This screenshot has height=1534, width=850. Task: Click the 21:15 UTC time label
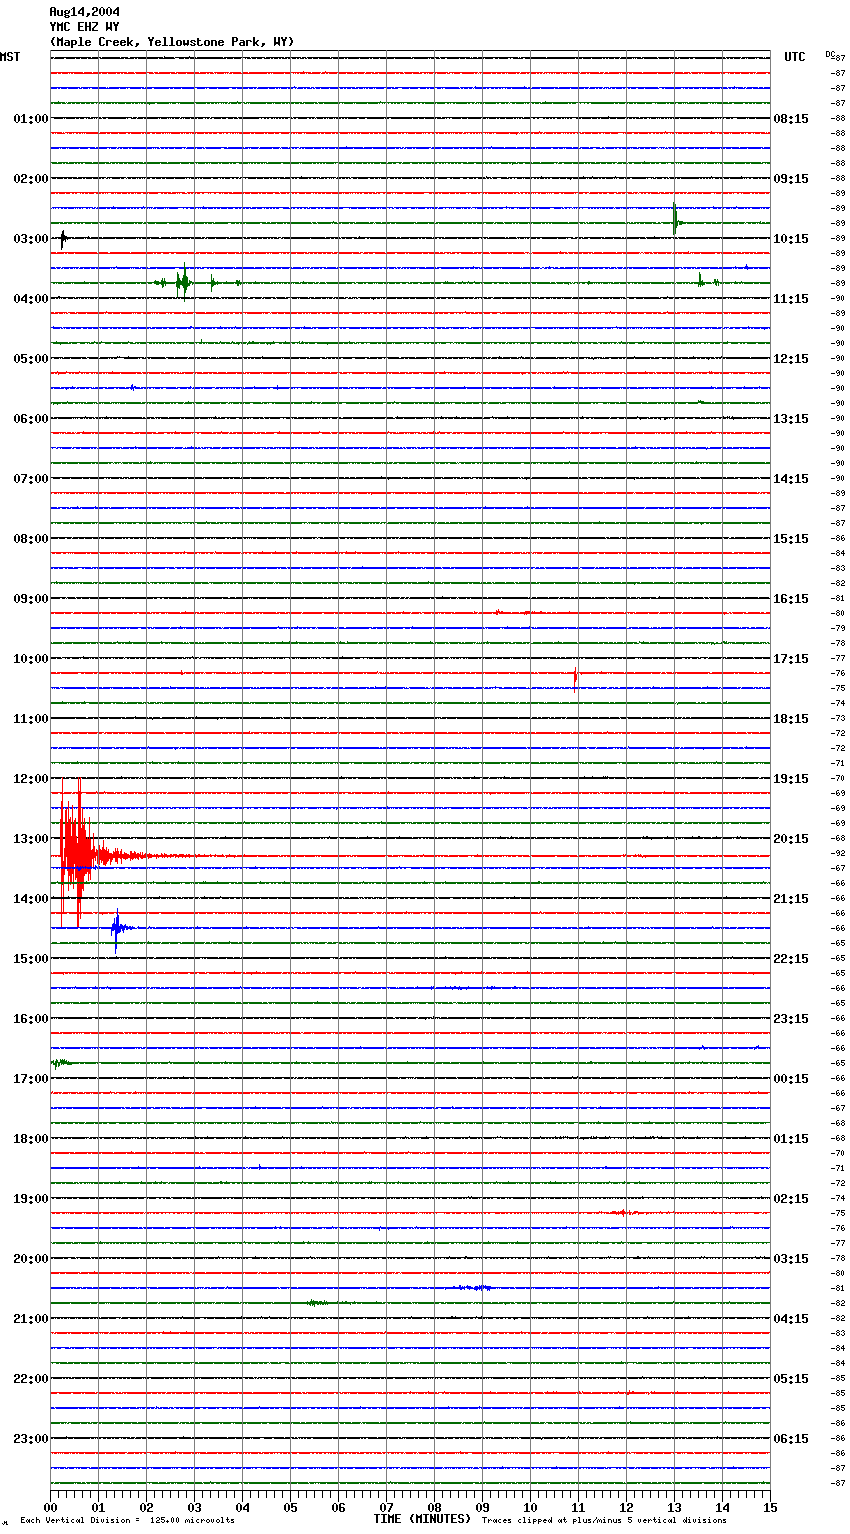pyautogui.click(x=791, y=899)
